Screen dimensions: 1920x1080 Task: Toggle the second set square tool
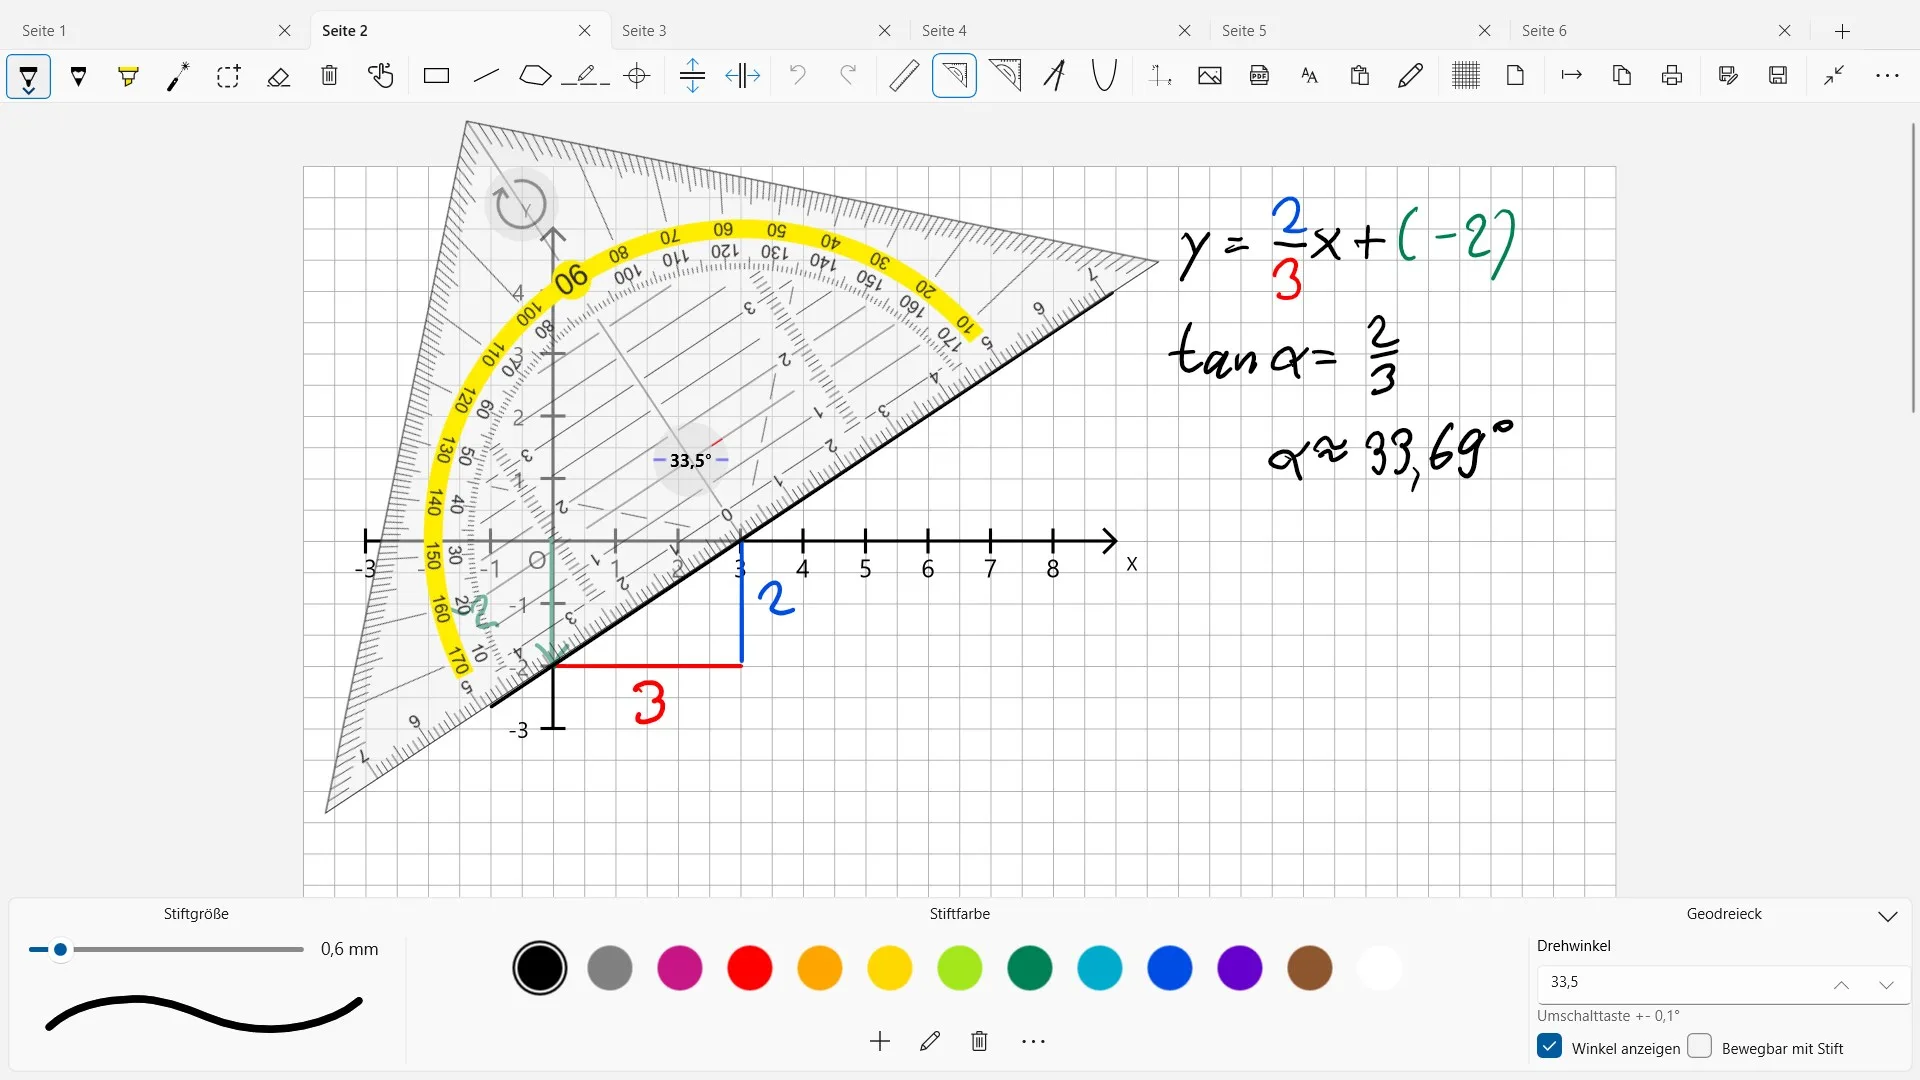coord(1005,76)
